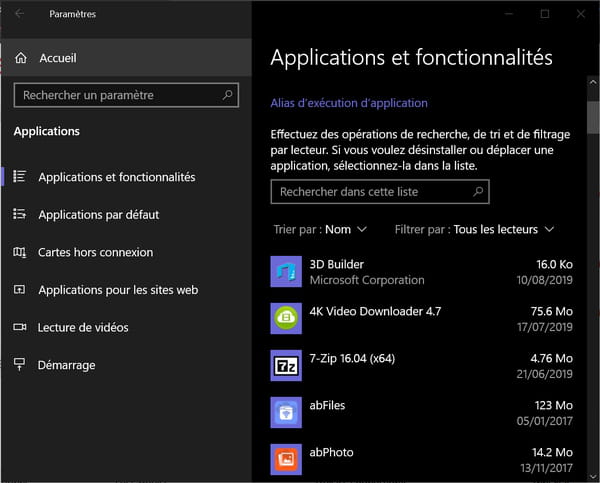Focus the Rechercher dans cette liste field
This screenshot has width=600, height=483.
[x=380, y=191]
